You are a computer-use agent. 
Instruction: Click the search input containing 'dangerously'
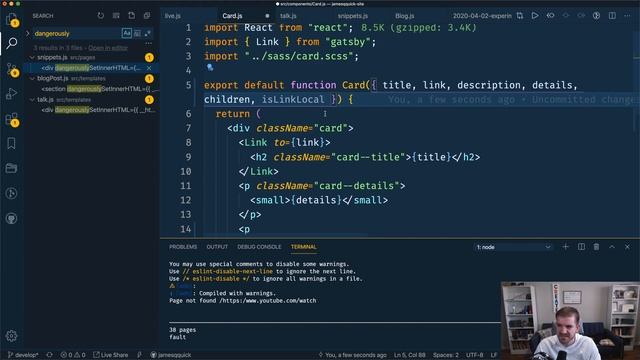78,33
